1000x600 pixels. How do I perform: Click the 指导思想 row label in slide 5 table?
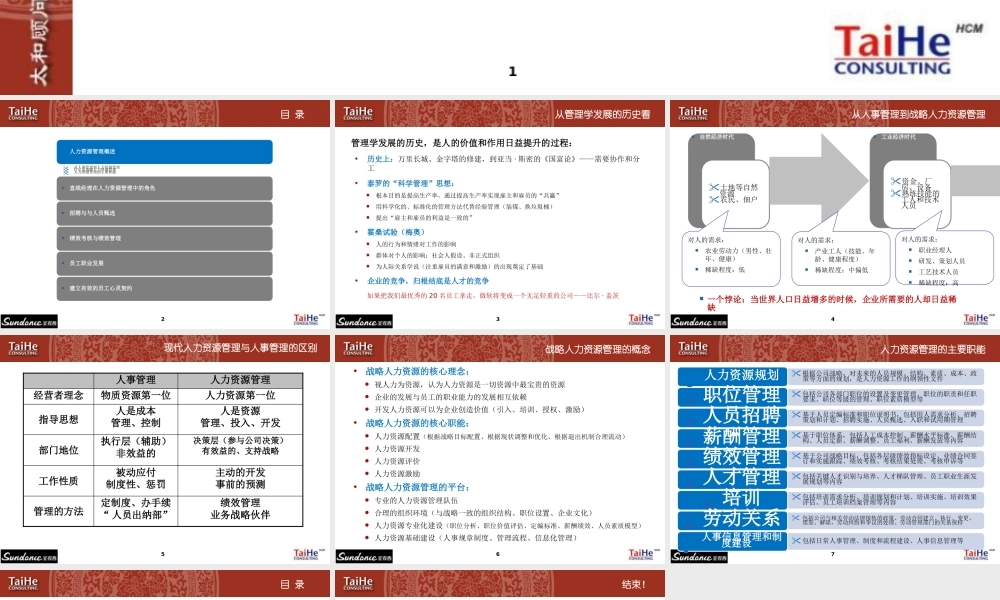[58, 418]
